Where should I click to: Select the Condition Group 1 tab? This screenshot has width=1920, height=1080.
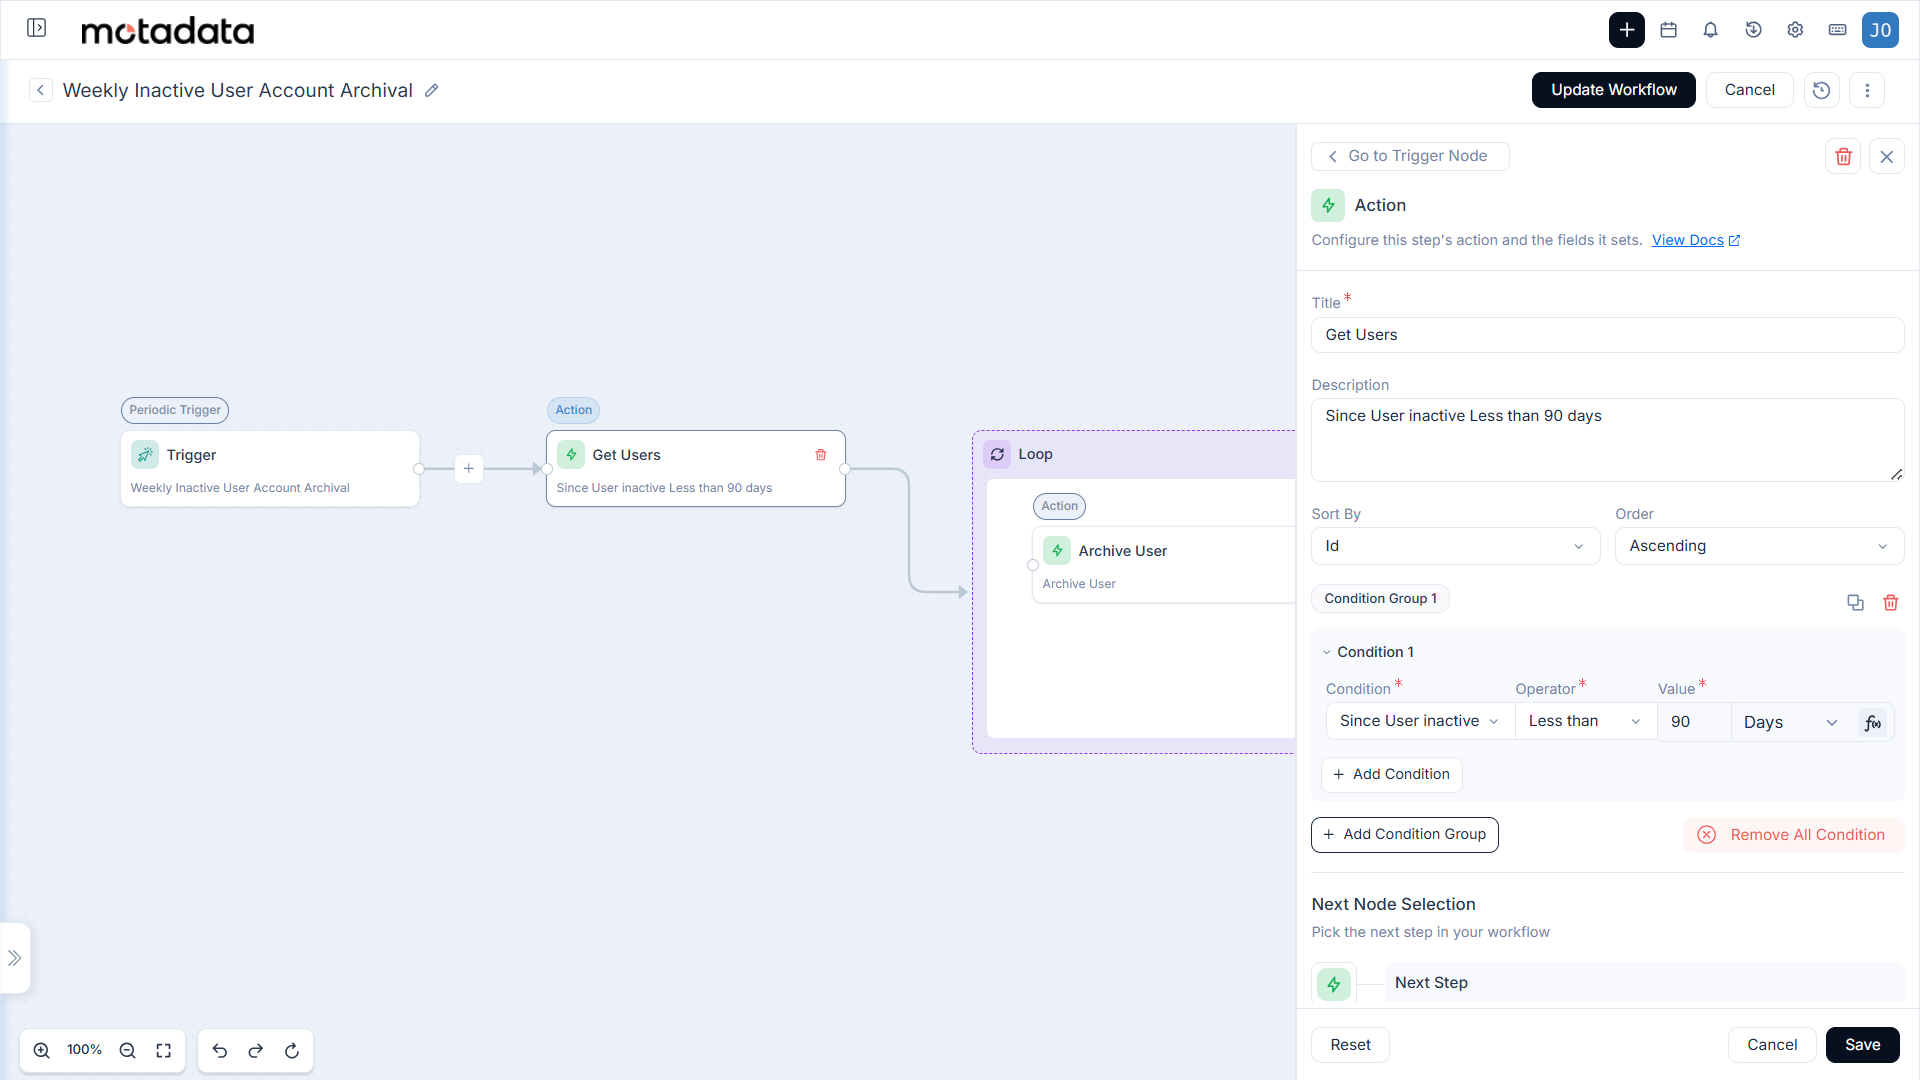pos(1380,599)
